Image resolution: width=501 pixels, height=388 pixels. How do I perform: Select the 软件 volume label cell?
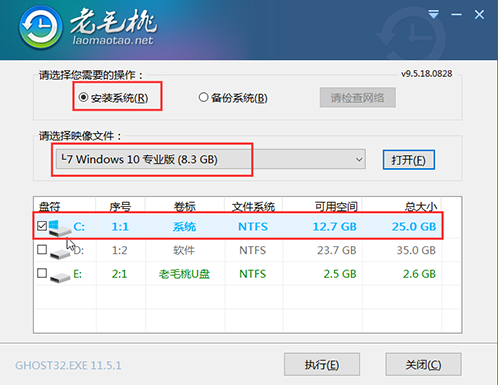point(184,250)
